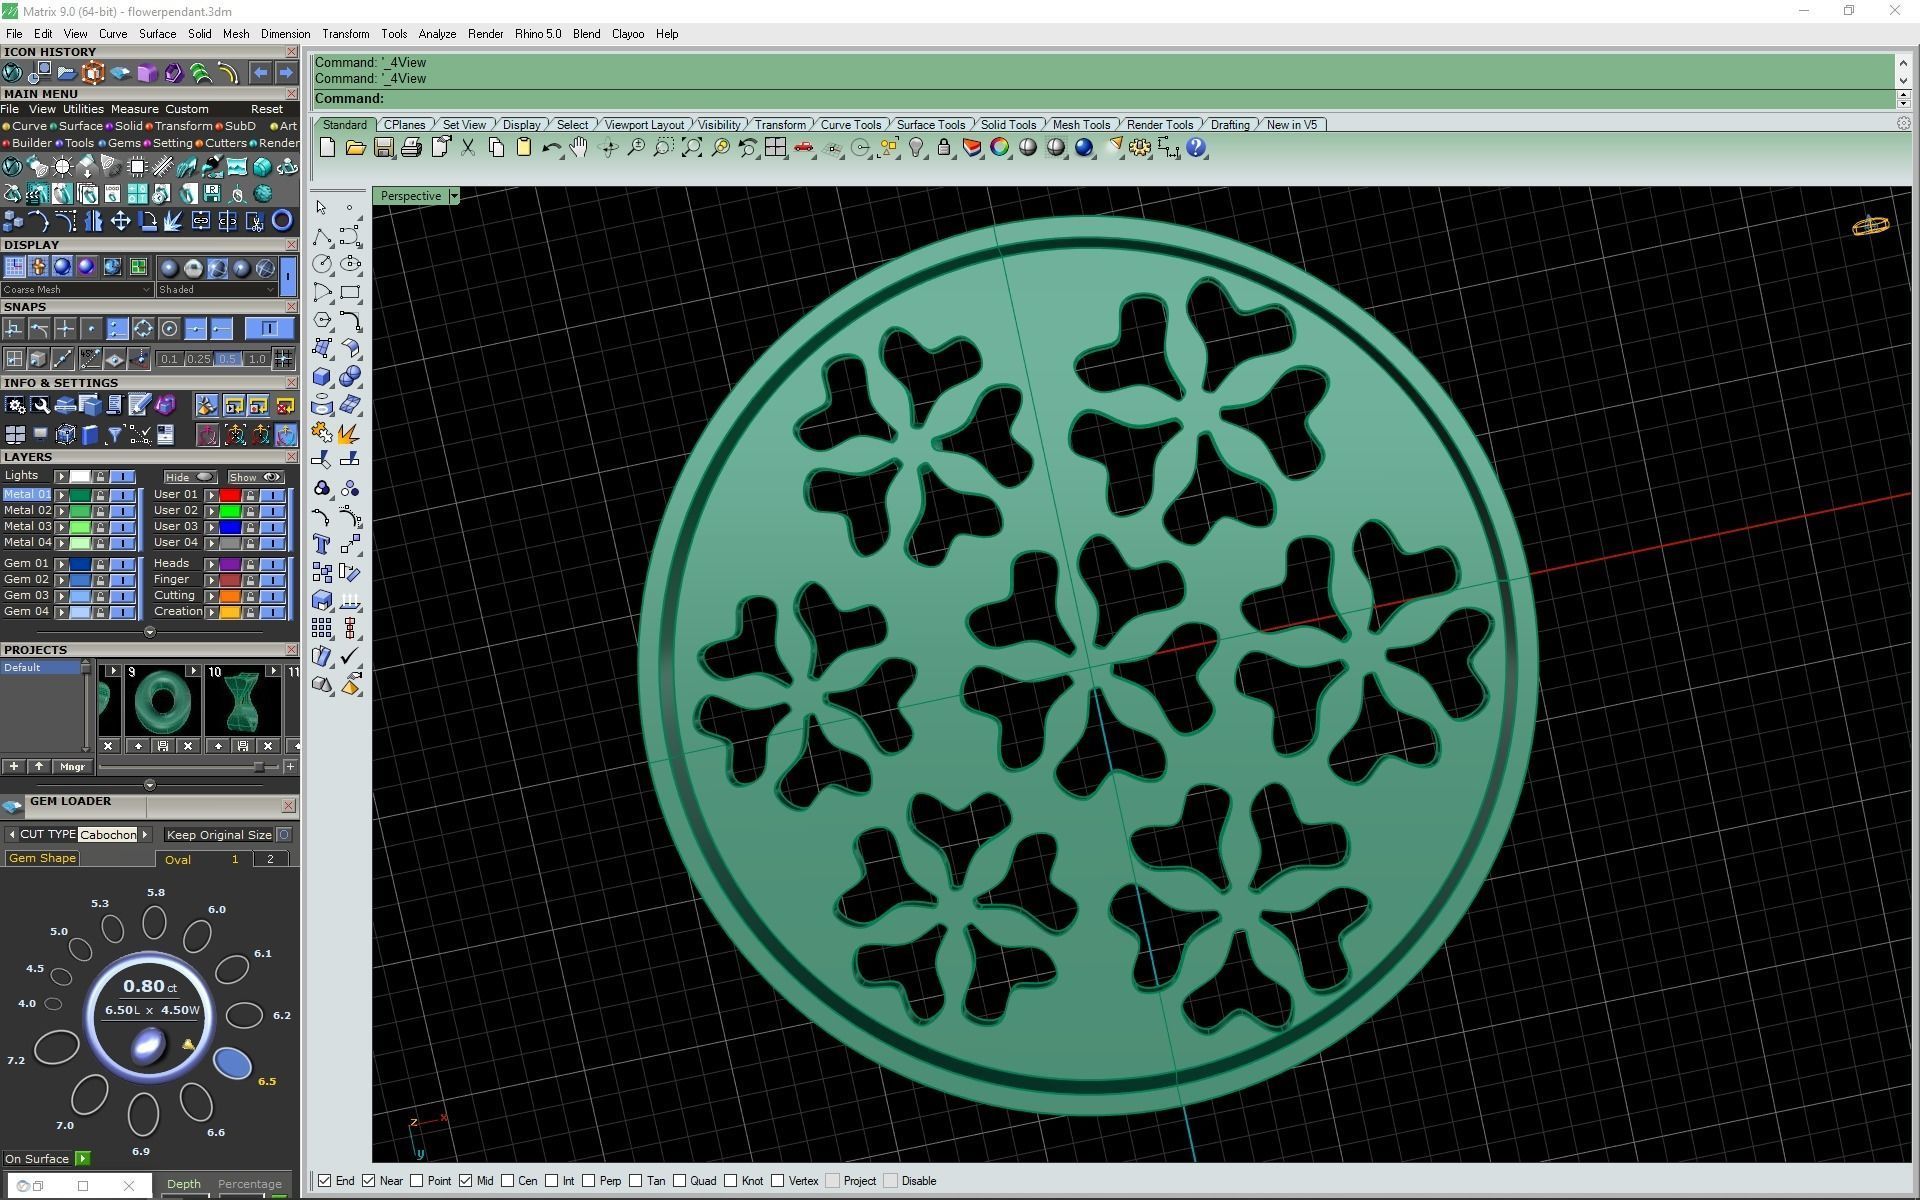Click the Show layers button
The height and width of the screenshot is (1200, 1920).
(255, 477)
